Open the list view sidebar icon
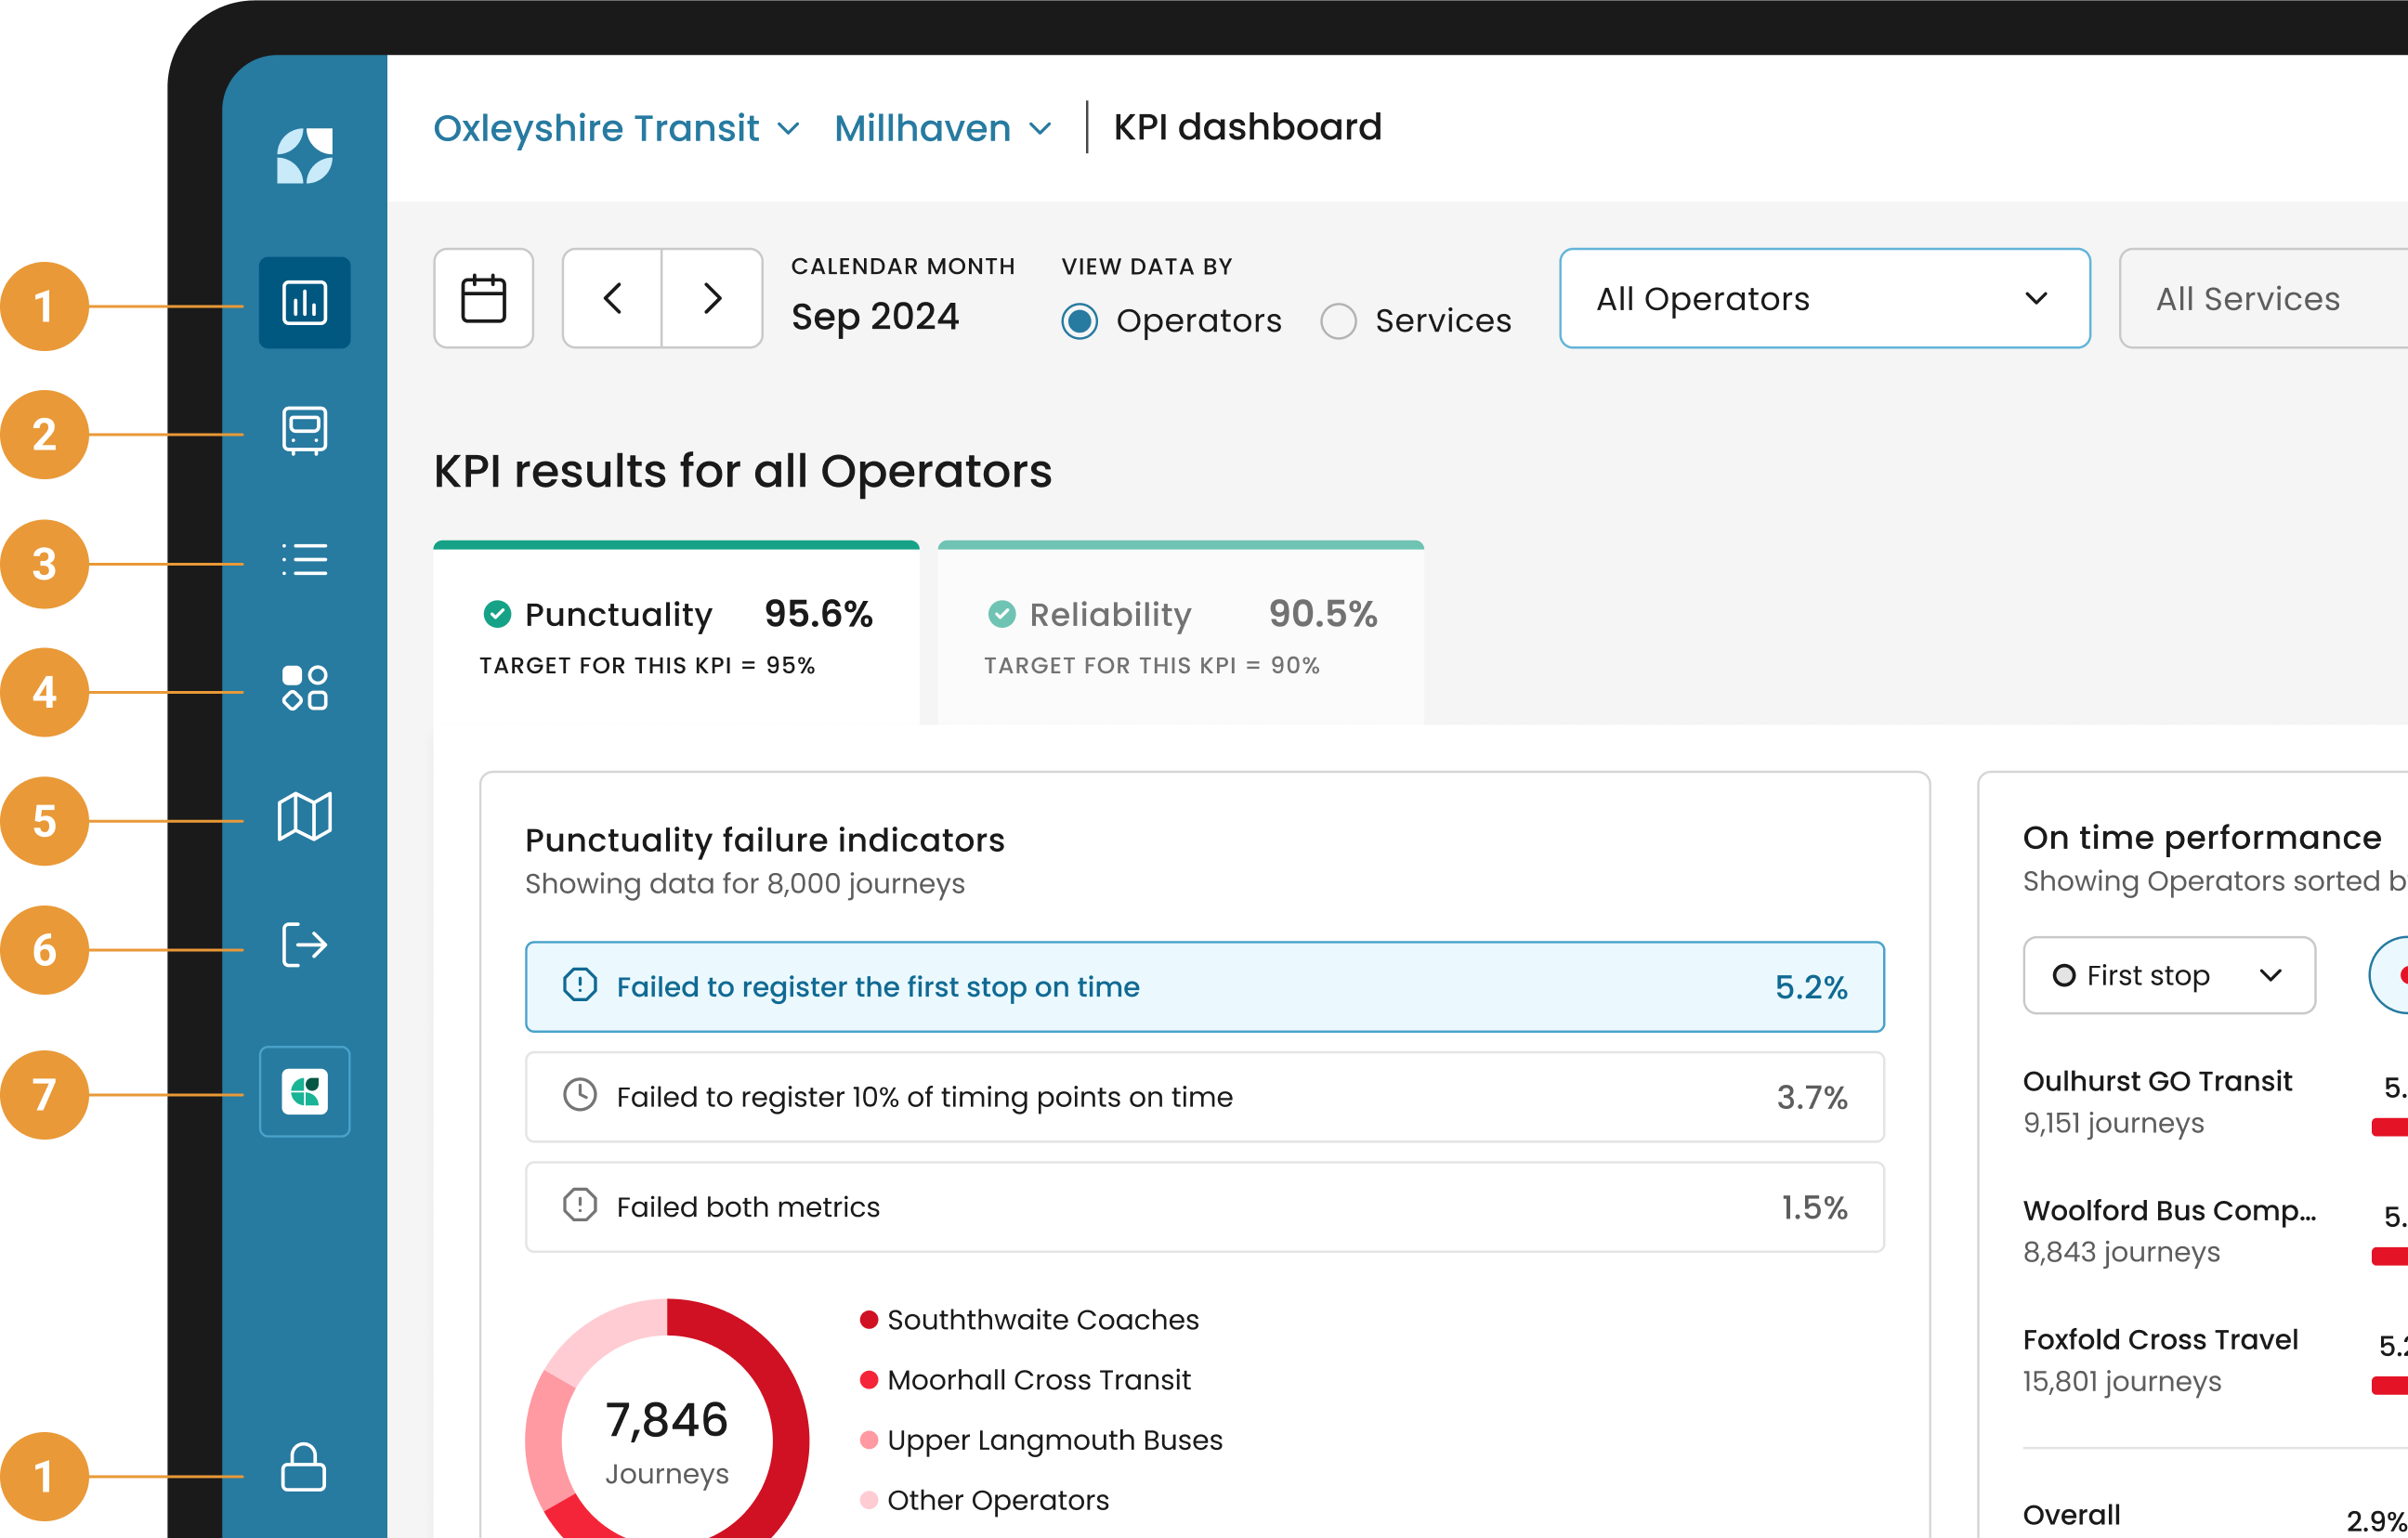 pyautogui.click(x=304, y=560)
